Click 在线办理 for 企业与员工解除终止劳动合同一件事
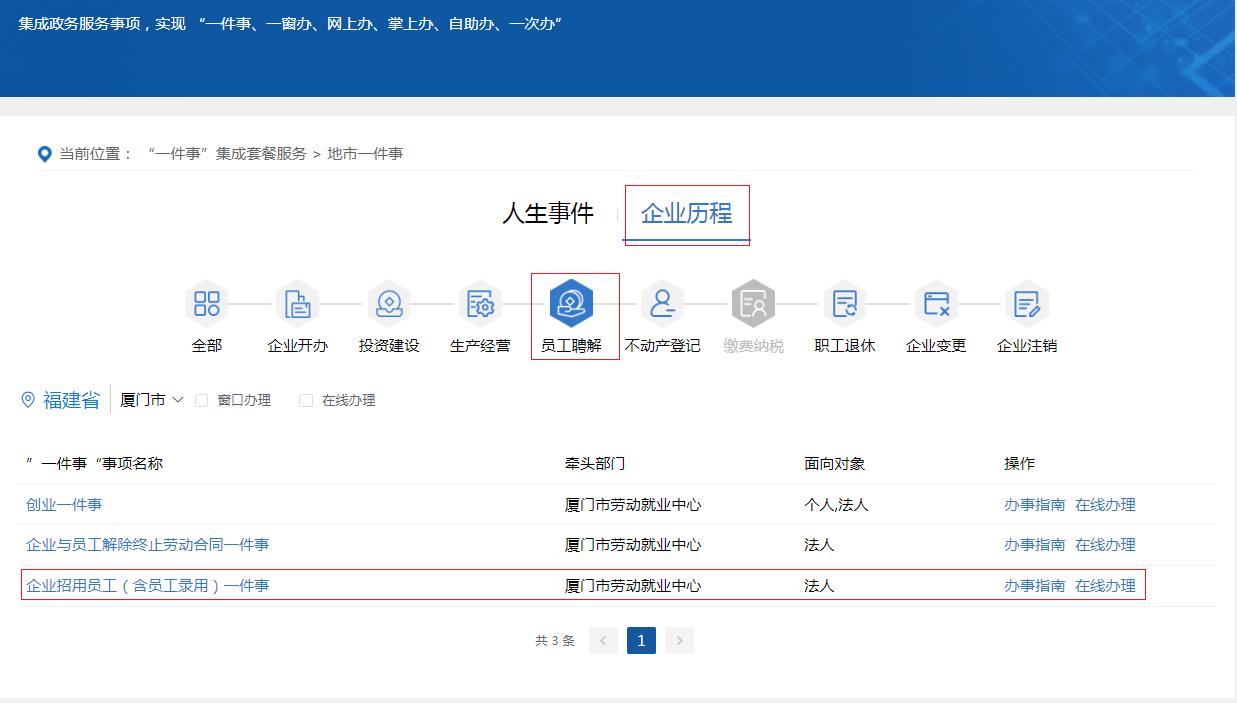The height and width of the screenshot is (703, 1237). point(1105,545)
